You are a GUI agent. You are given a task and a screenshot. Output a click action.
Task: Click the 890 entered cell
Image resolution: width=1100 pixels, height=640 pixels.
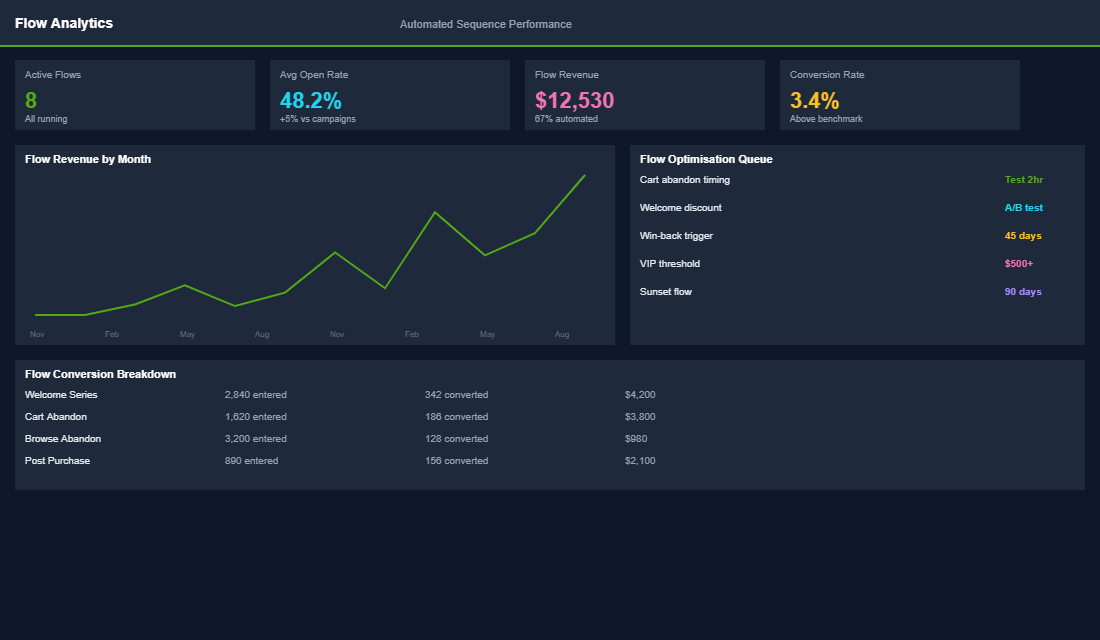point(251,461)
